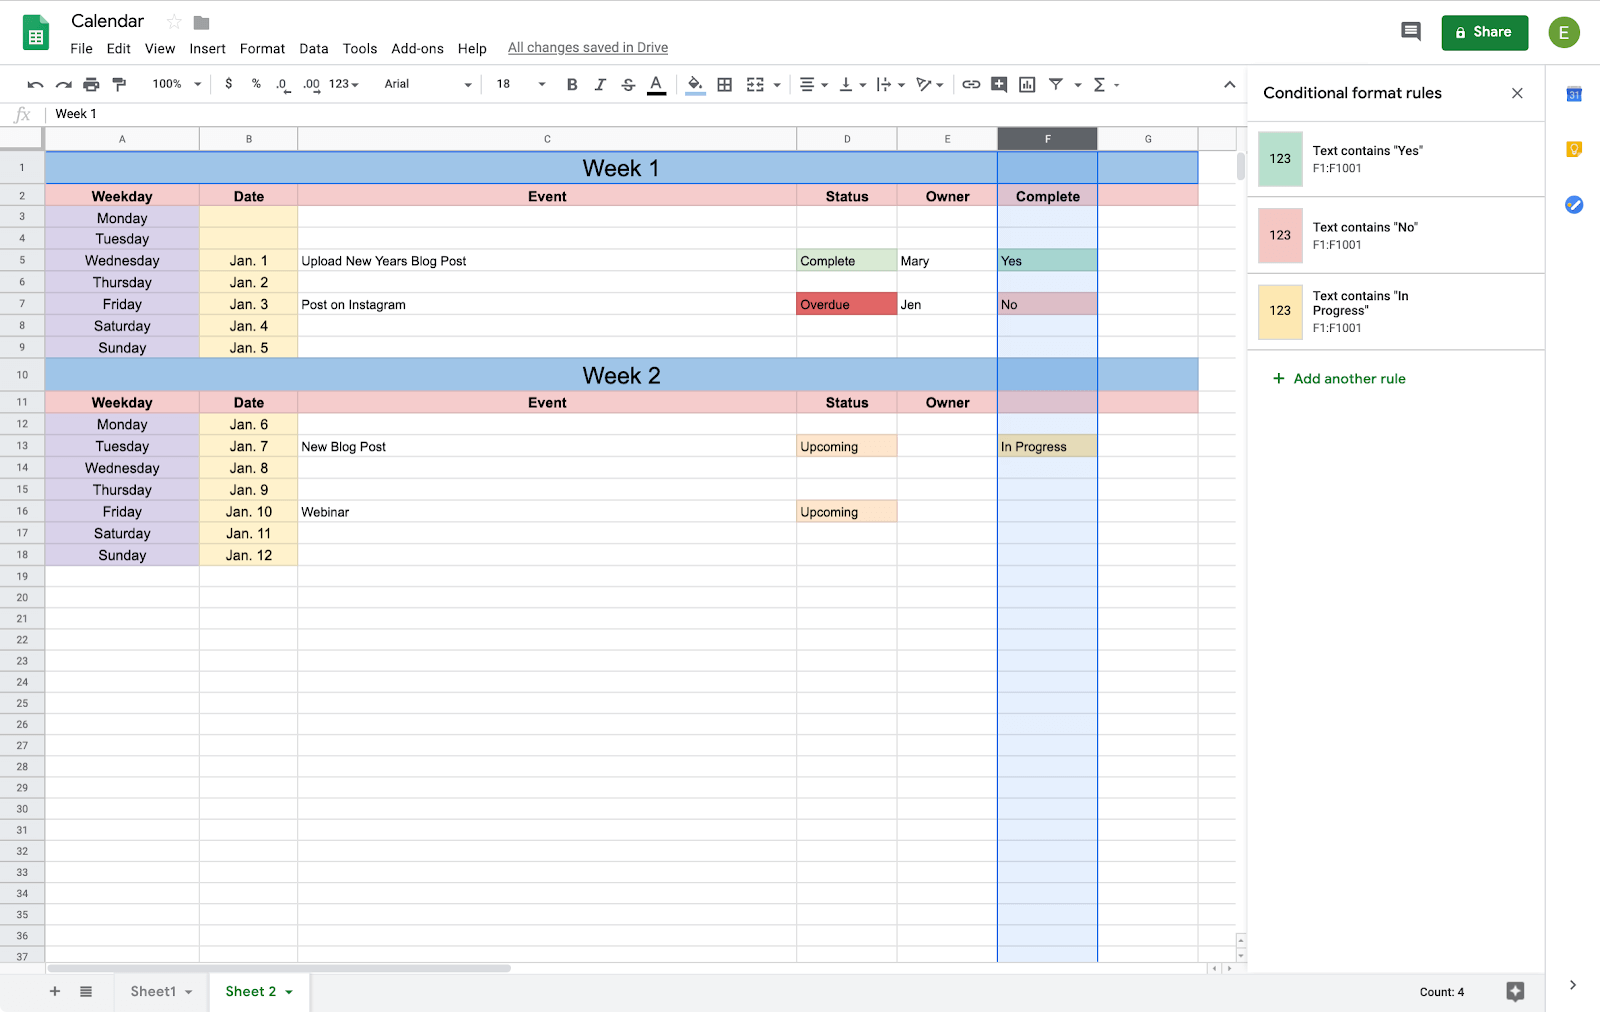Click the insert chart icon
This screenshot has width=1600, height=1012.
(x=1027, y=85)
